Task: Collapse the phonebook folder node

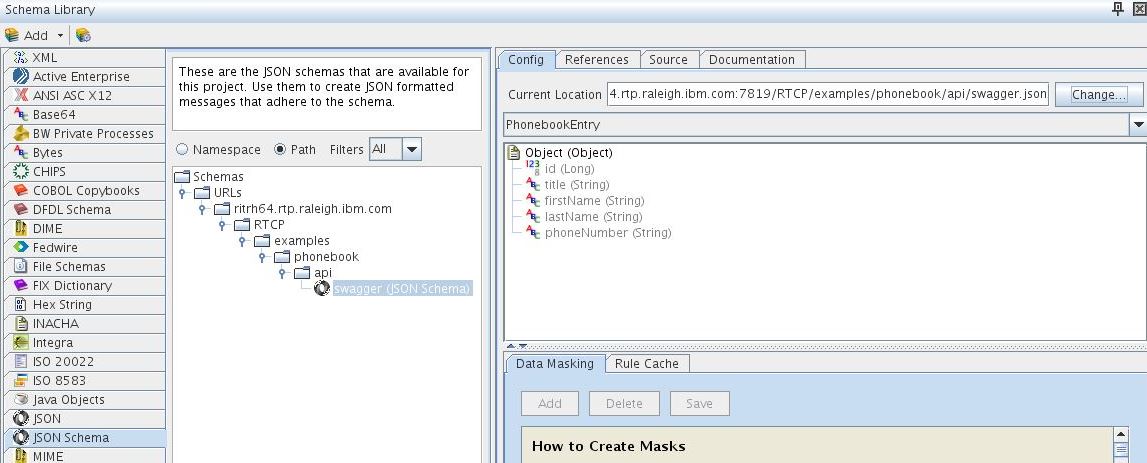Action: coord(263,257)
